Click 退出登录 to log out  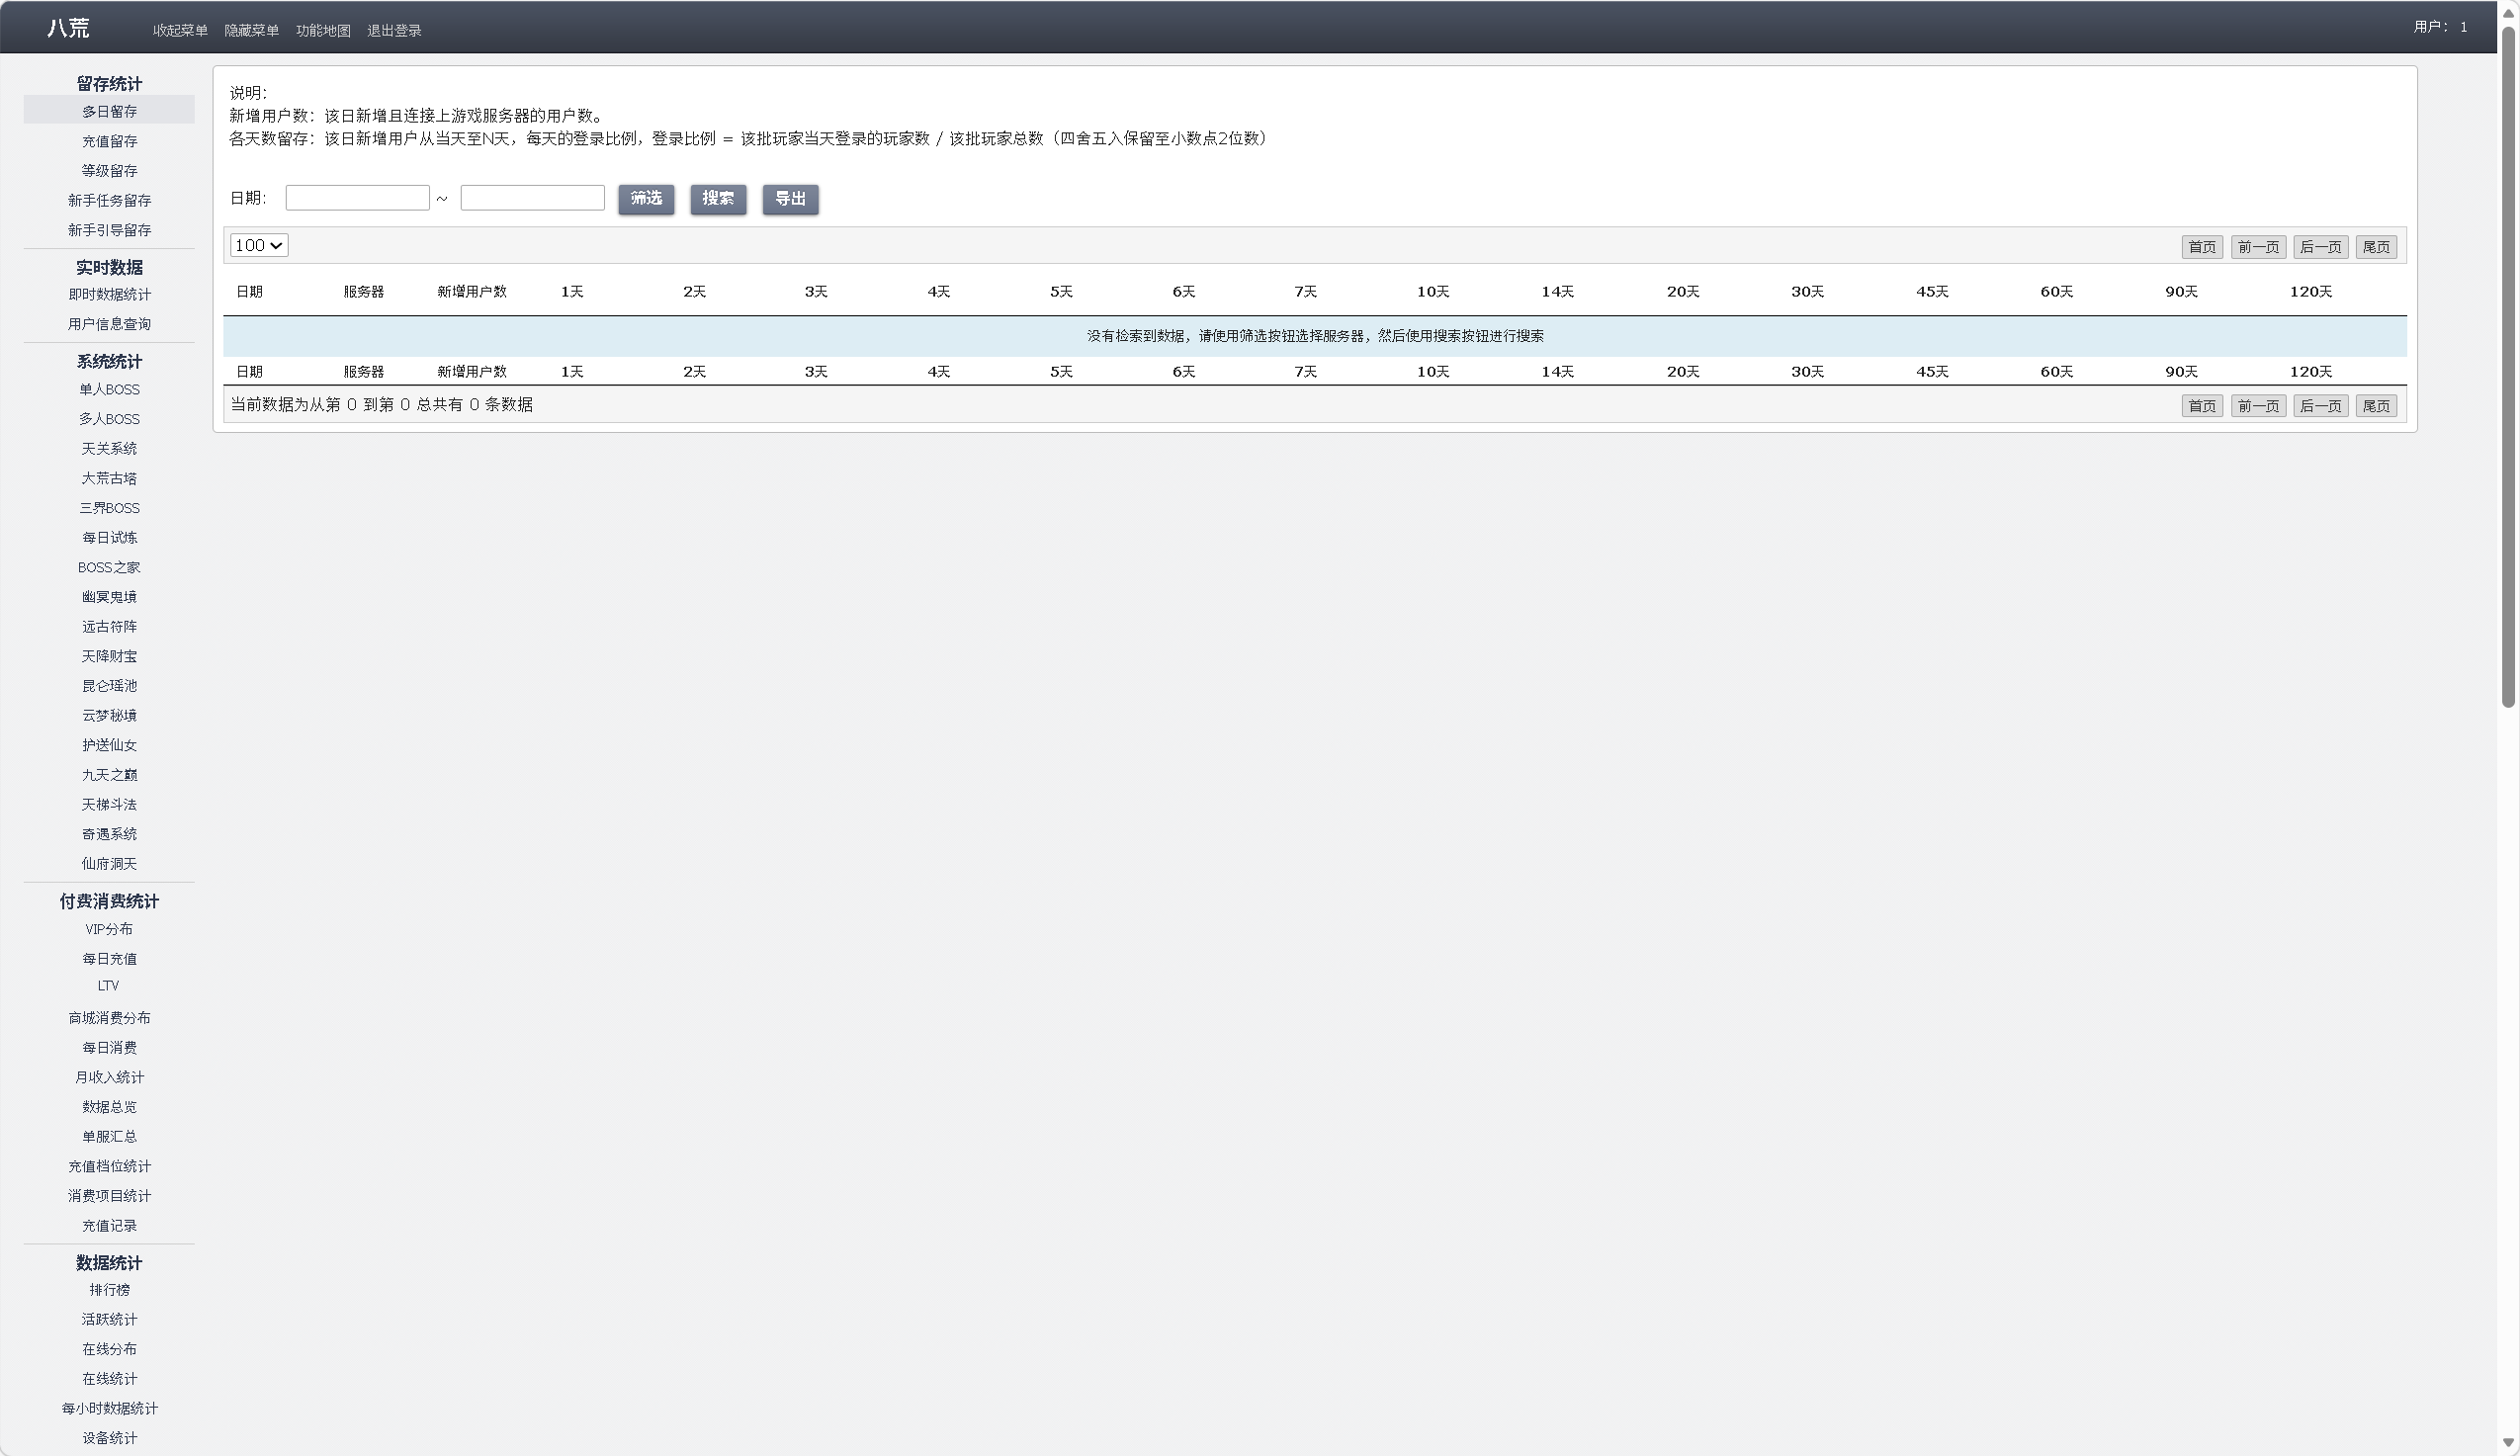(394, 31)
